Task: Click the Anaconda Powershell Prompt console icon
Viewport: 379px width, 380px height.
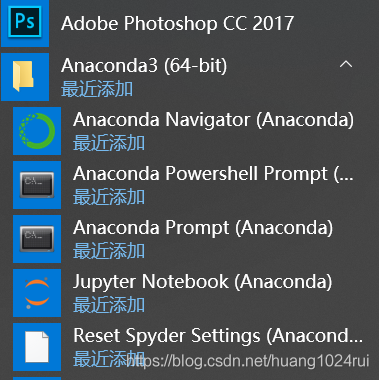Action: 37,185
